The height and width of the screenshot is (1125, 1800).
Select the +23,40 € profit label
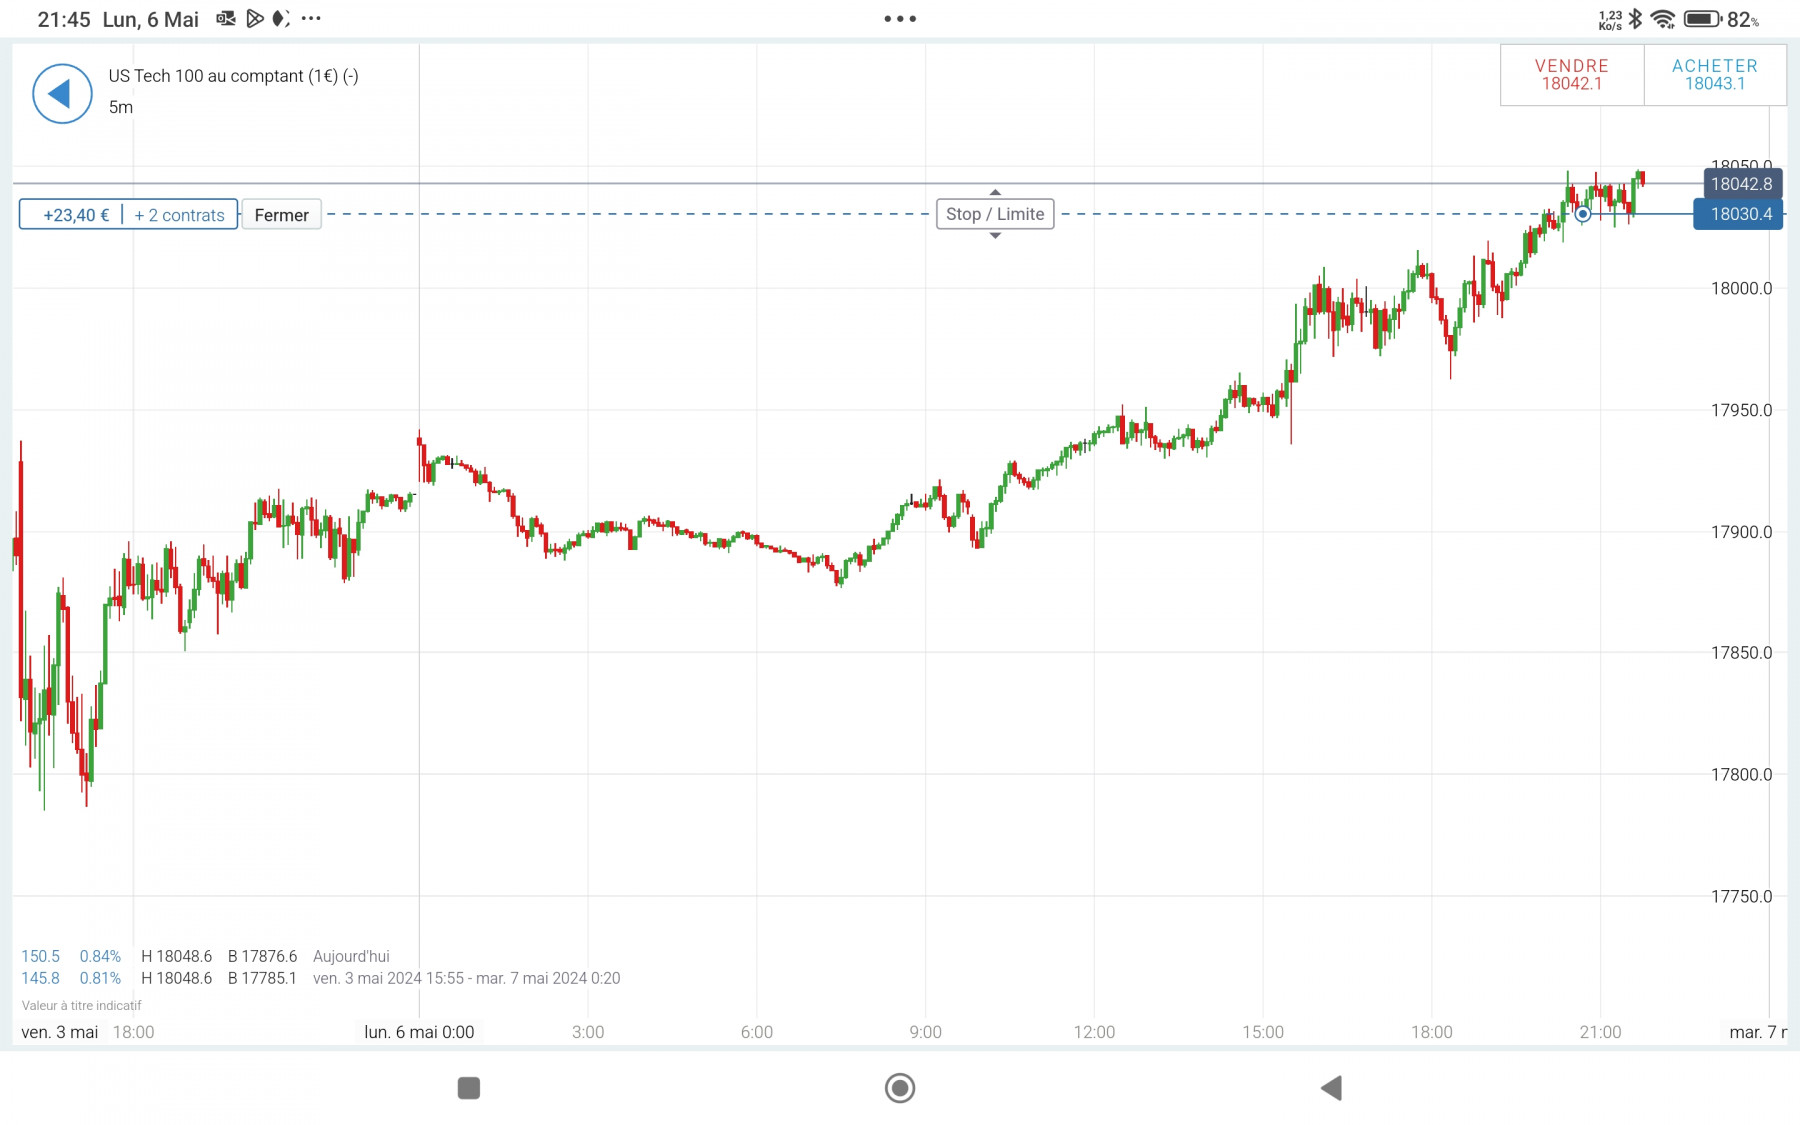(x=76, y=215)
